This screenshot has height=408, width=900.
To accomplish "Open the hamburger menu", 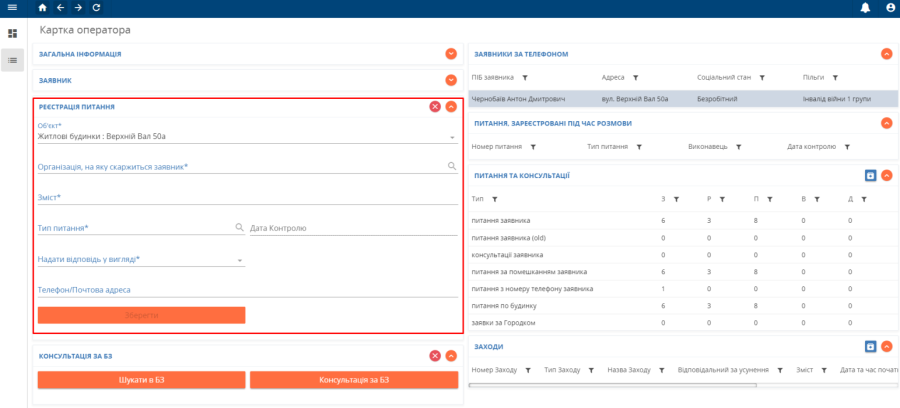I will pyautogui.click(x=12, y=8).
